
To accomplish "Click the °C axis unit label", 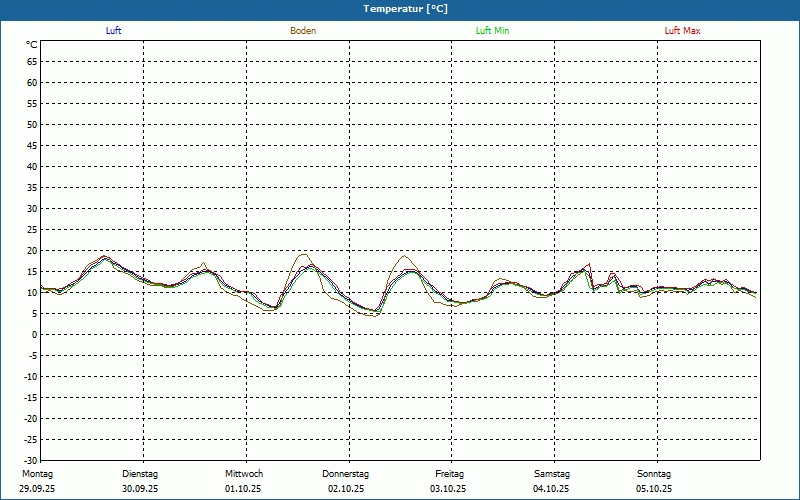I will (x=32, y=45).
